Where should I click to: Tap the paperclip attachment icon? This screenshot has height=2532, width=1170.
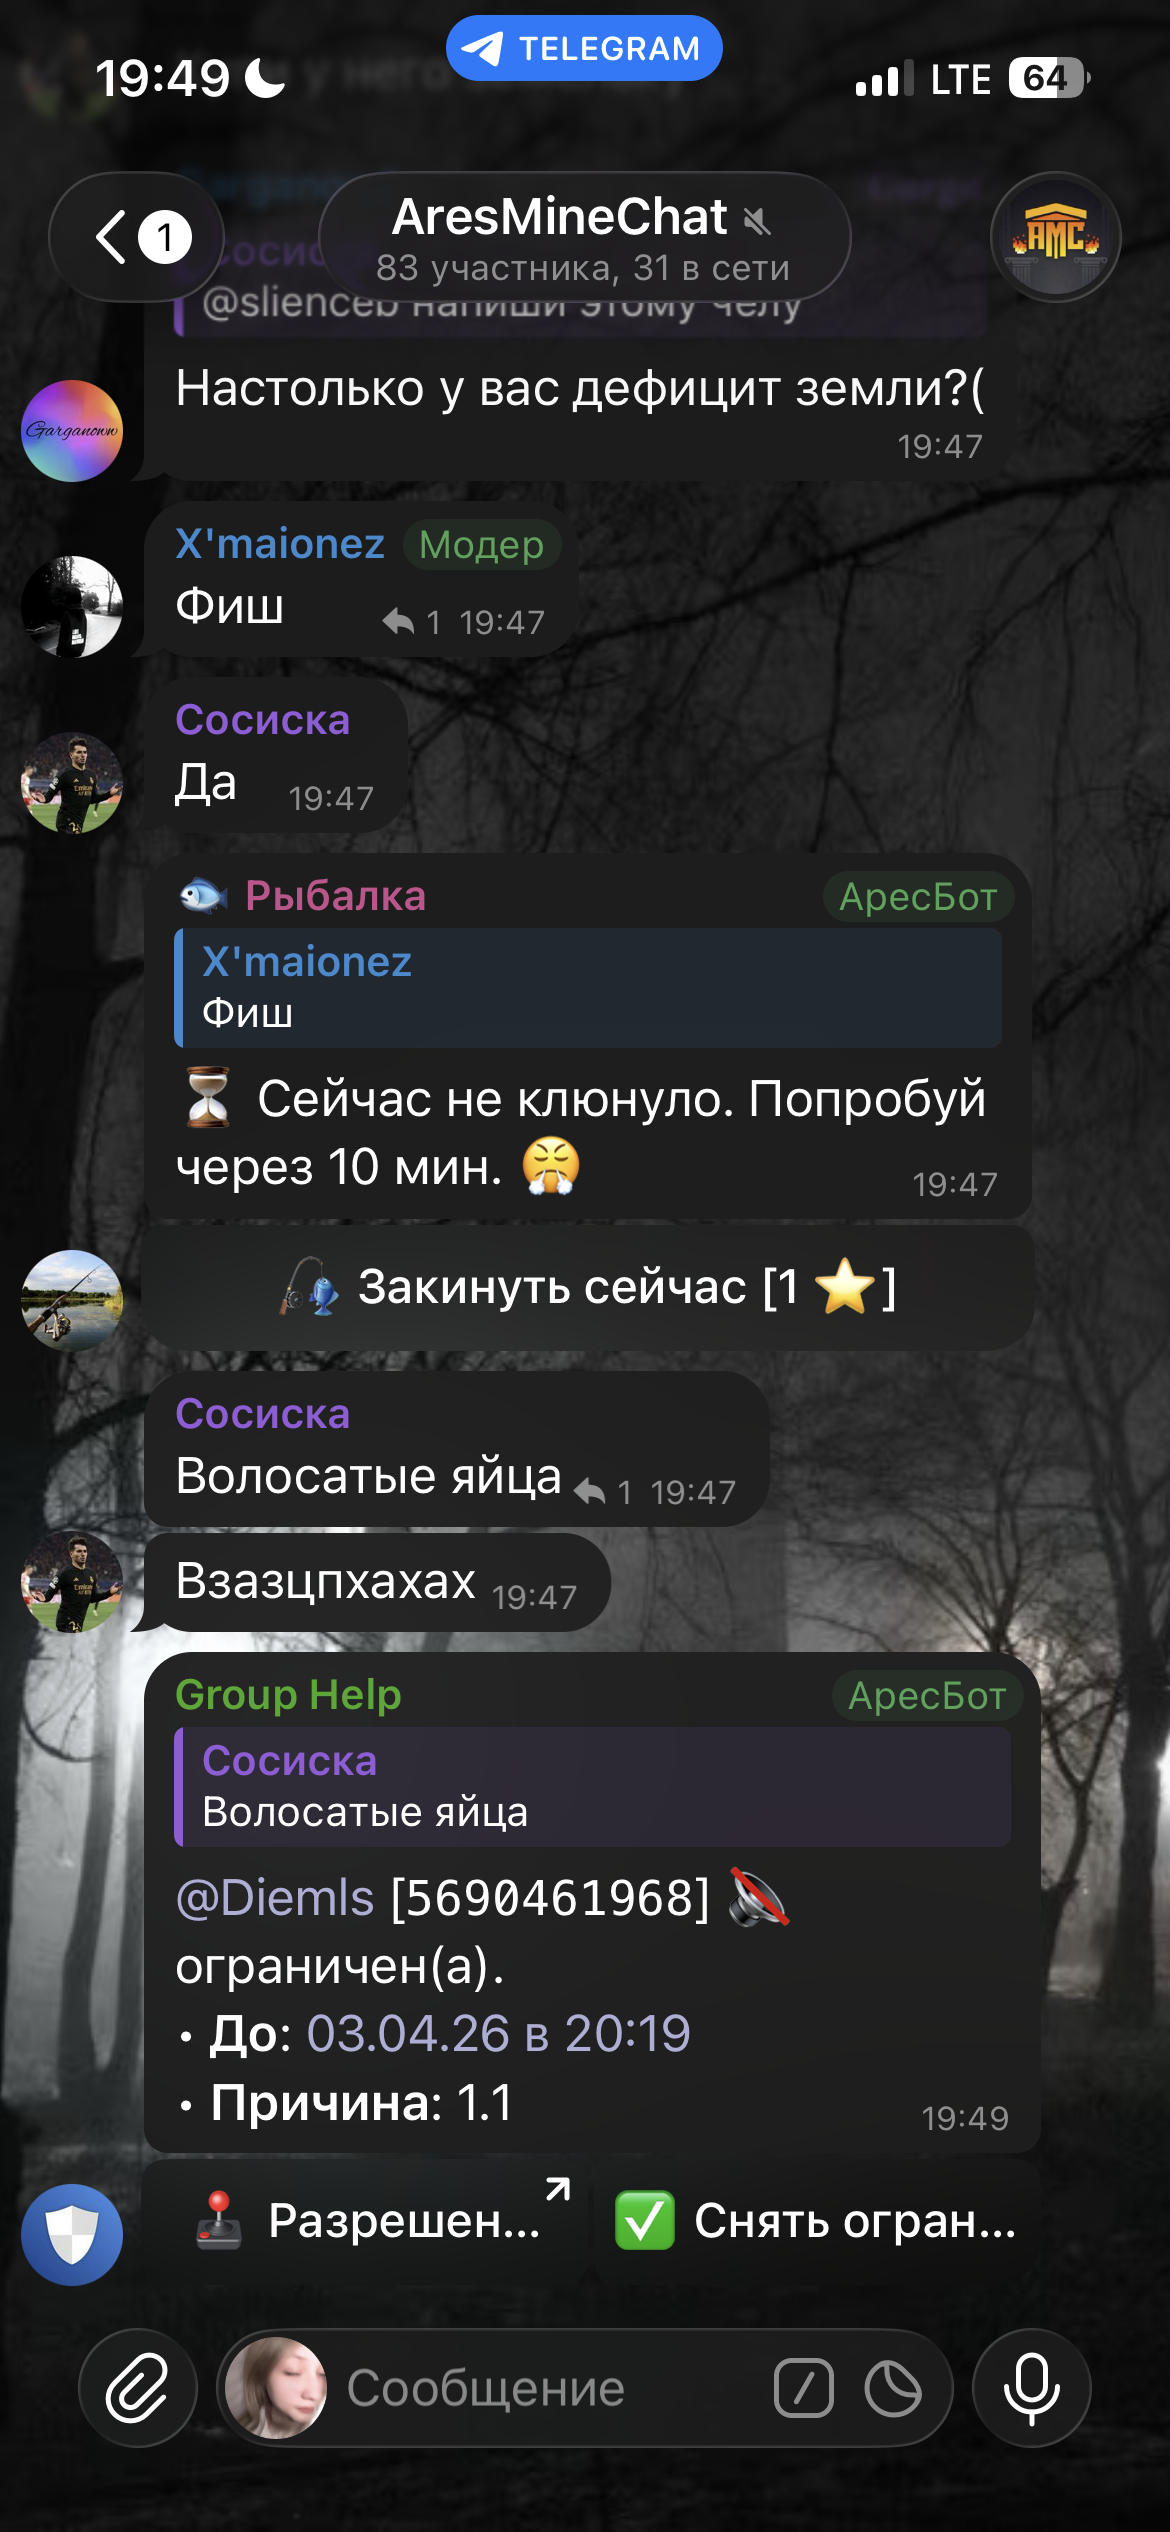(137, 2388)
